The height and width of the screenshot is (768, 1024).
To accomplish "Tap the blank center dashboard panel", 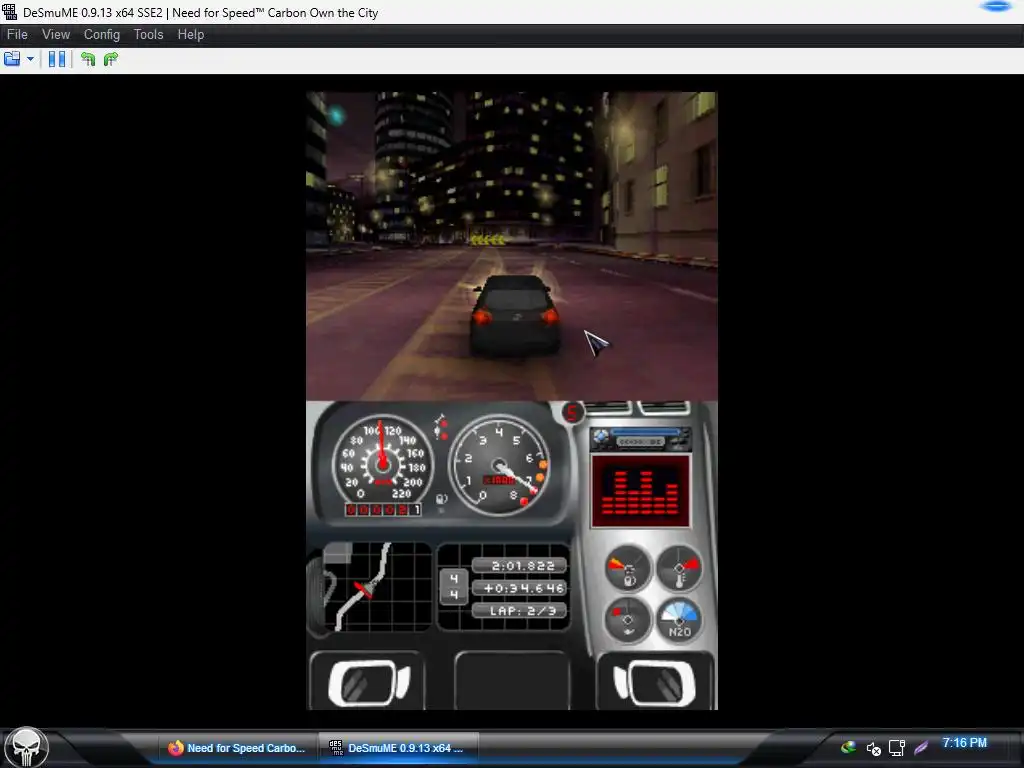I will (x=512, y=680).
